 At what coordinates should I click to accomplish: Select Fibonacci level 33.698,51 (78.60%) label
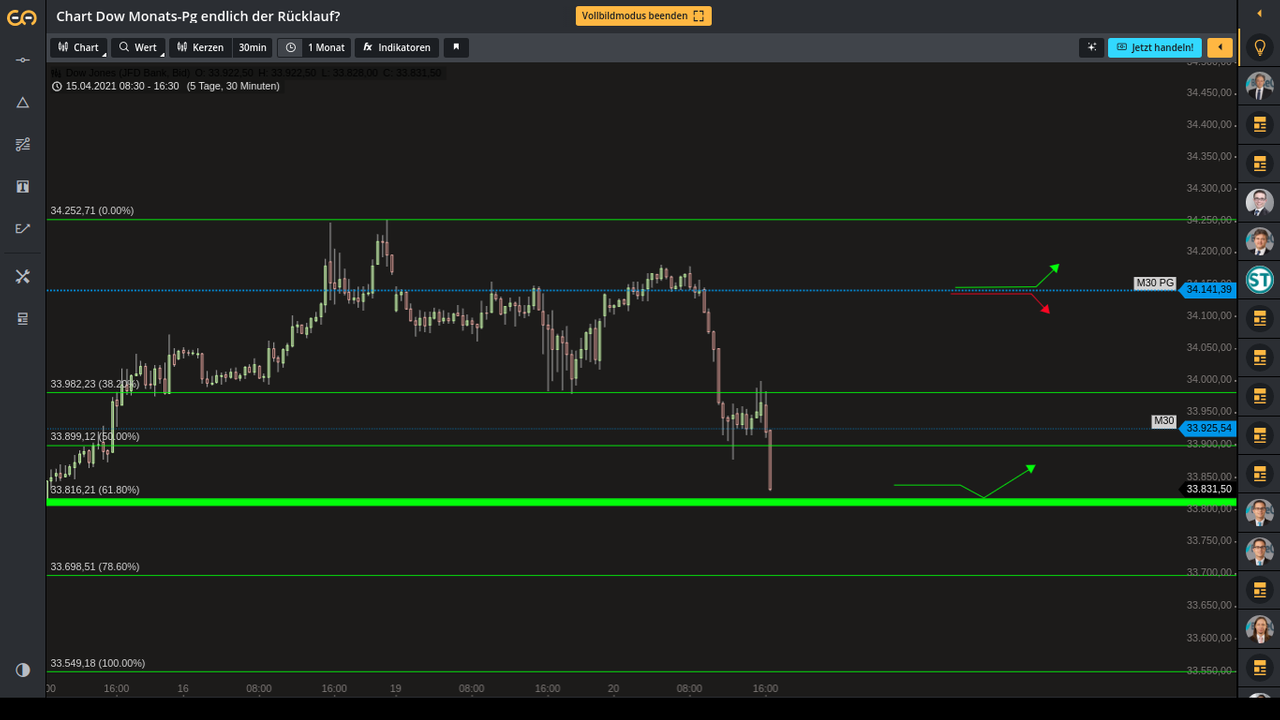[x=95, y=567]
